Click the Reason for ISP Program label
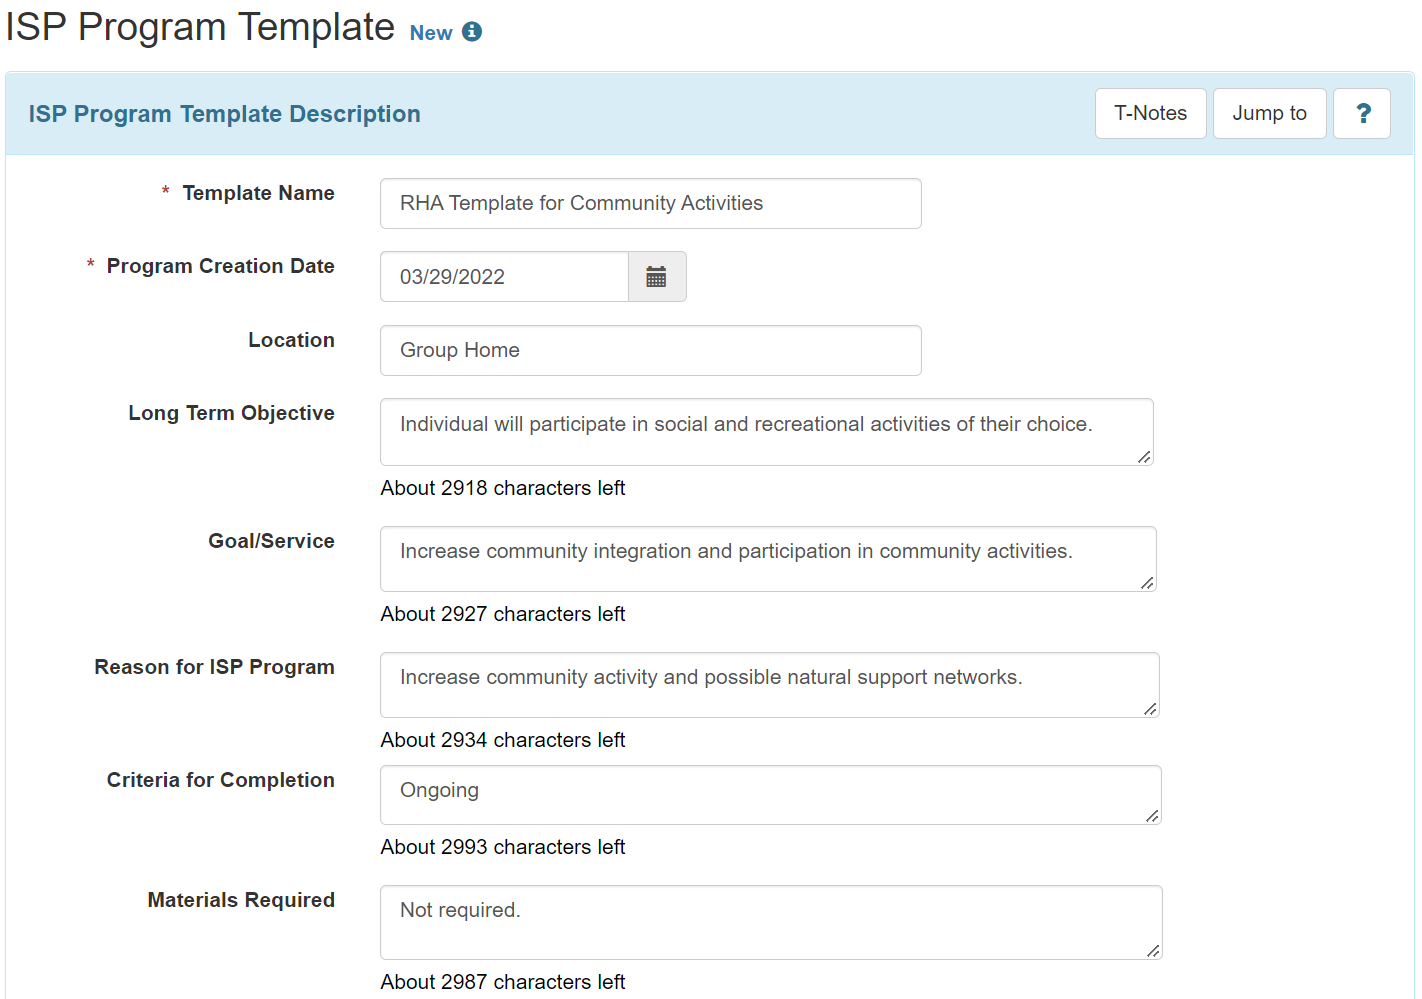 [x=214, y=667]
